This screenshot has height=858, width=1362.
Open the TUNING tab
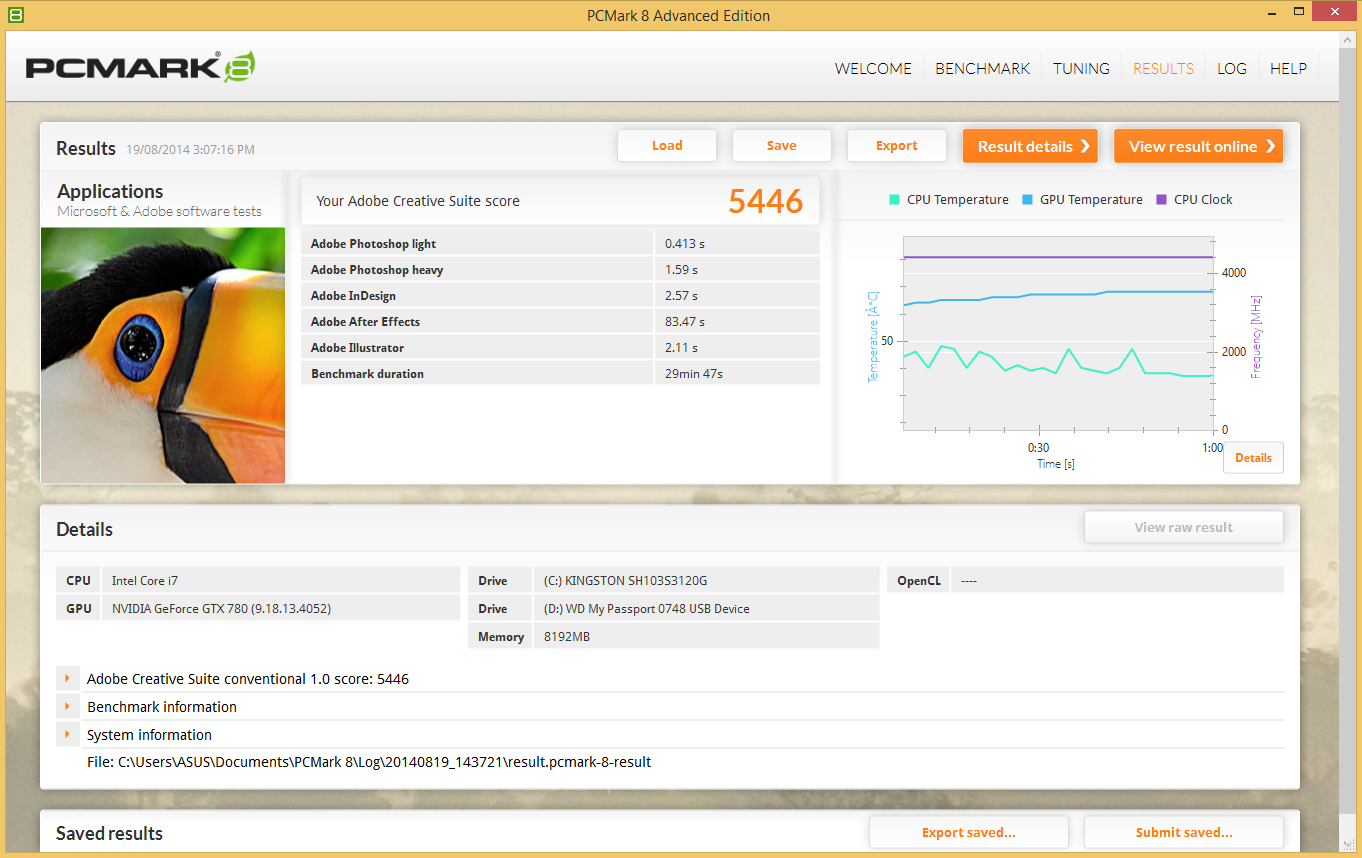coord(1081,69)
